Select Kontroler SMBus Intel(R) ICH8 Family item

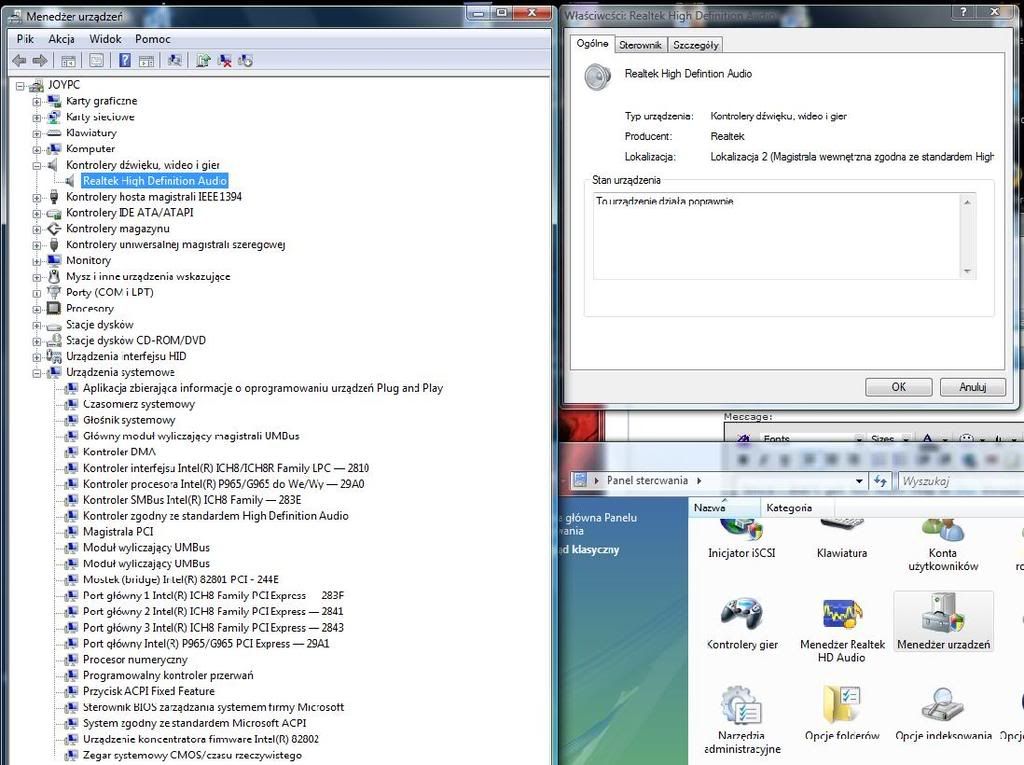(x=192, y=500)
